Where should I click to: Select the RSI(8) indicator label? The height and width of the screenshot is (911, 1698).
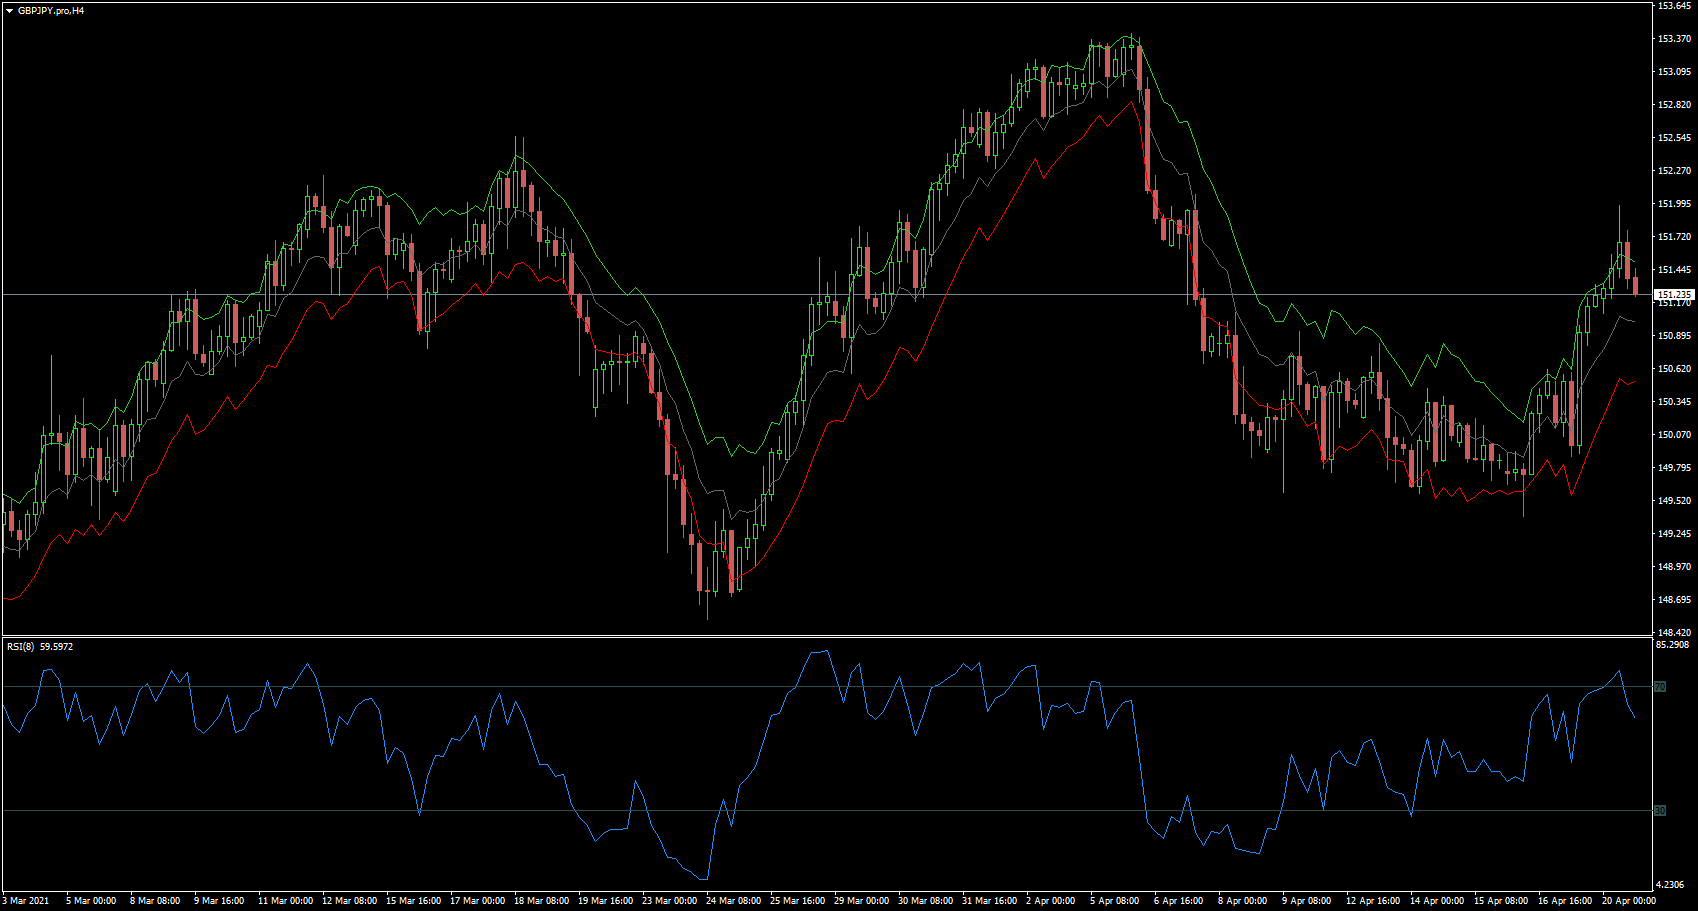click(x=22, y=646)
